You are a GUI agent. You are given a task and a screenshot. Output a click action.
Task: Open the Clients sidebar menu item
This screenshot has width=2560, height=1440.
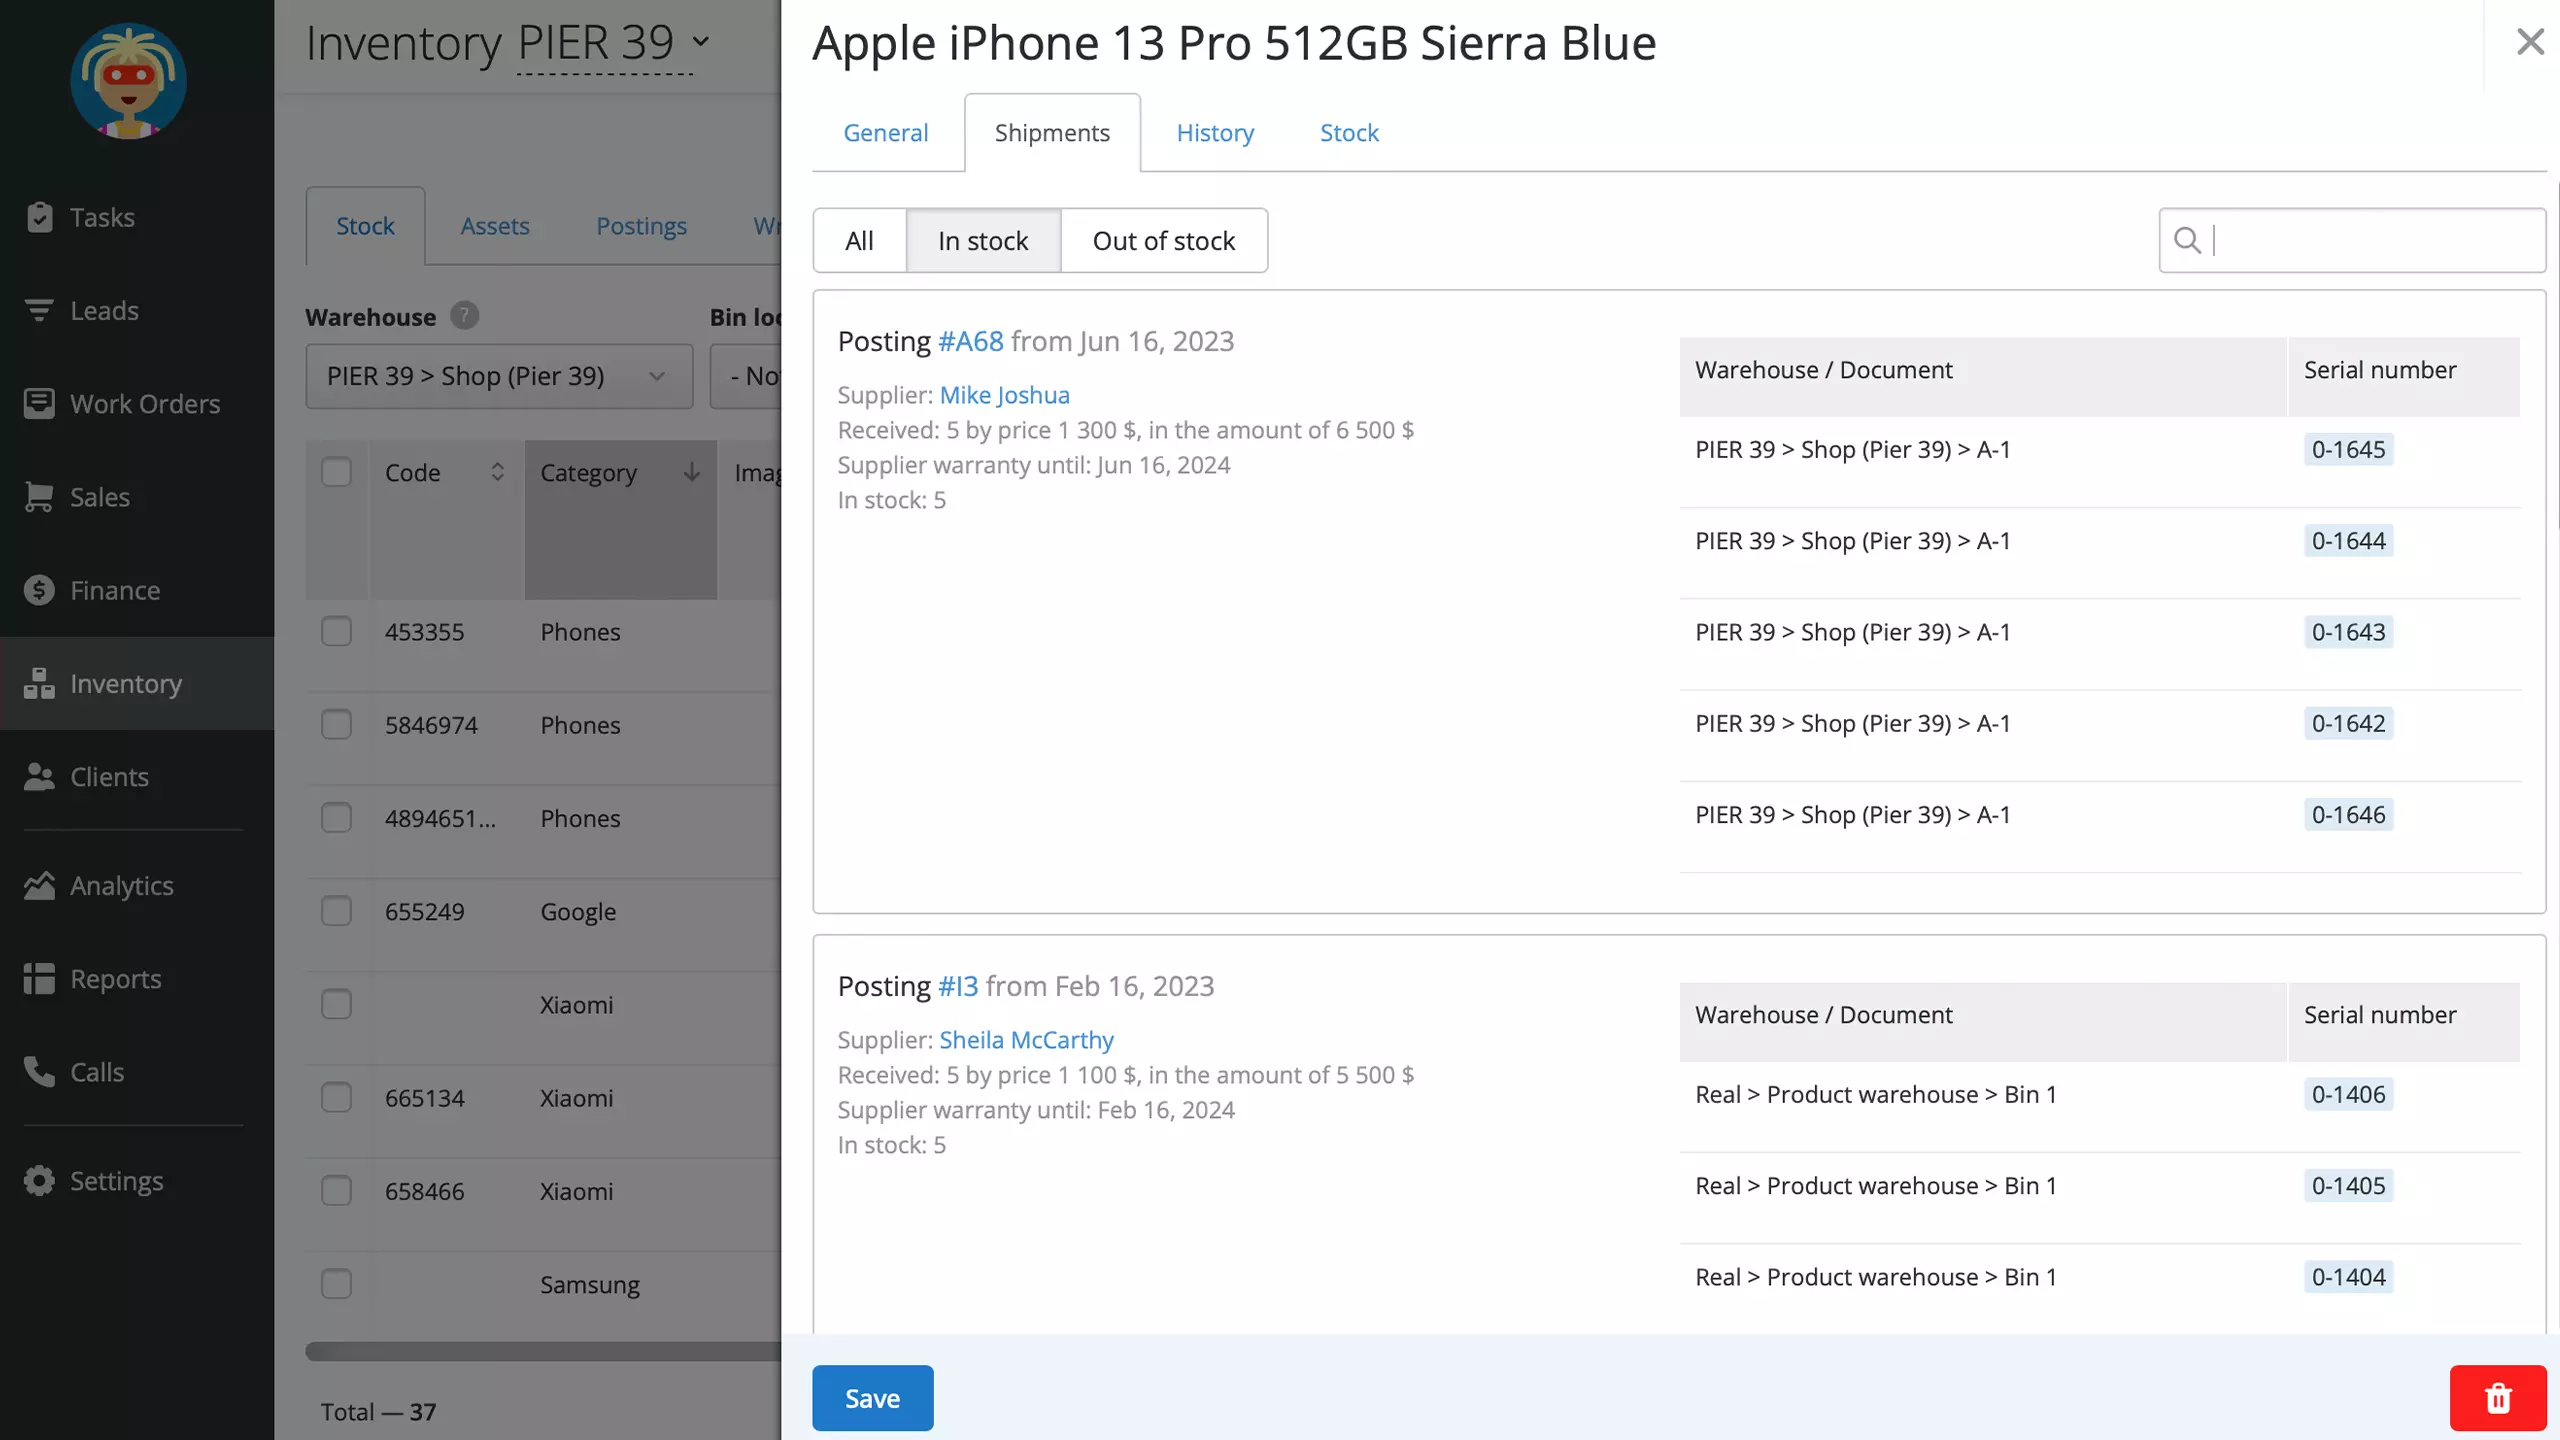coord(137,777)
